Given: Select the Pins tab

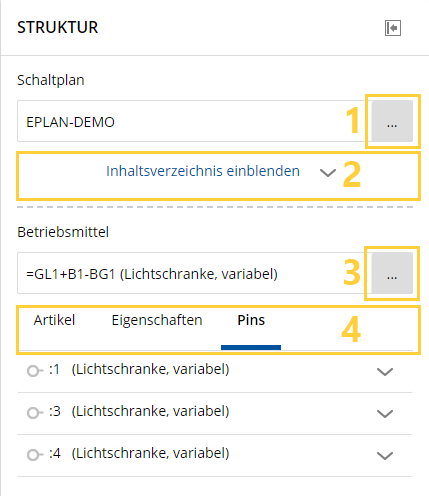Looking at the screenshot, I should (x=251, y=320).
